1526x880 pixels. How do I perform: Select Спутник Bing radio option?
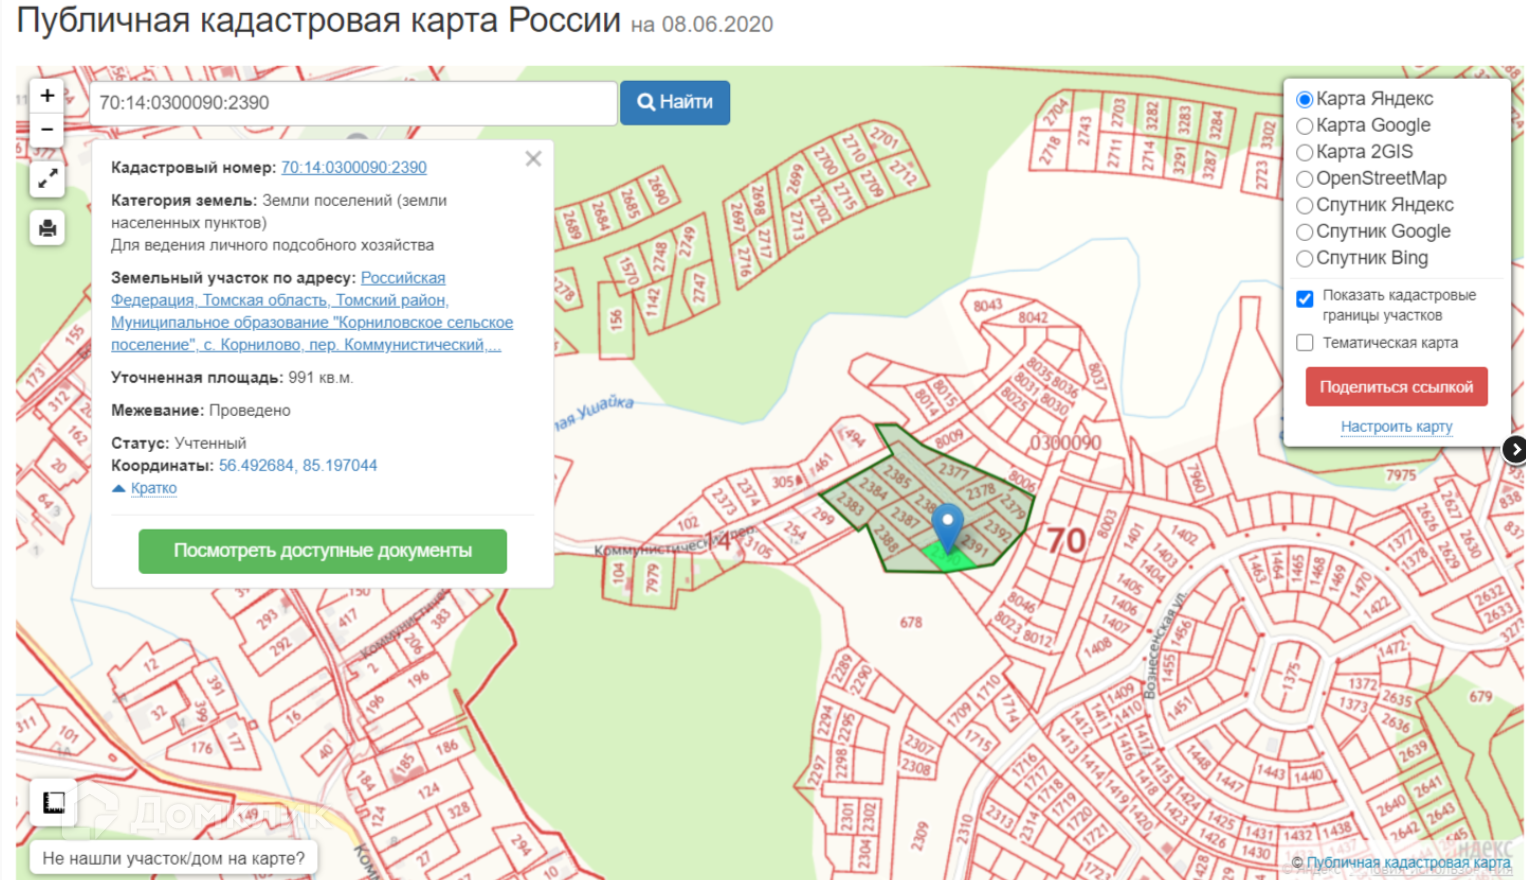click(1305, 258)
